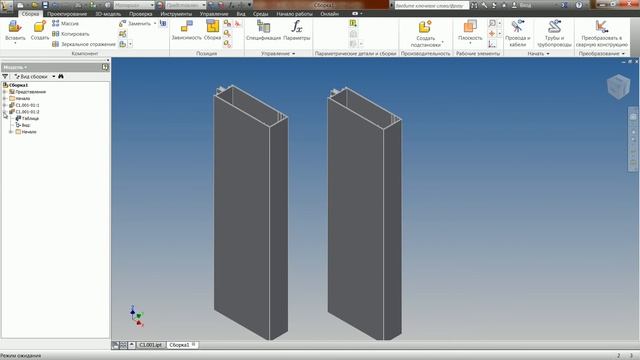640x360 pixels.
Task: Open the Онлайн ribbon tab
Action: pyautogui.click(x=329, y=14)
